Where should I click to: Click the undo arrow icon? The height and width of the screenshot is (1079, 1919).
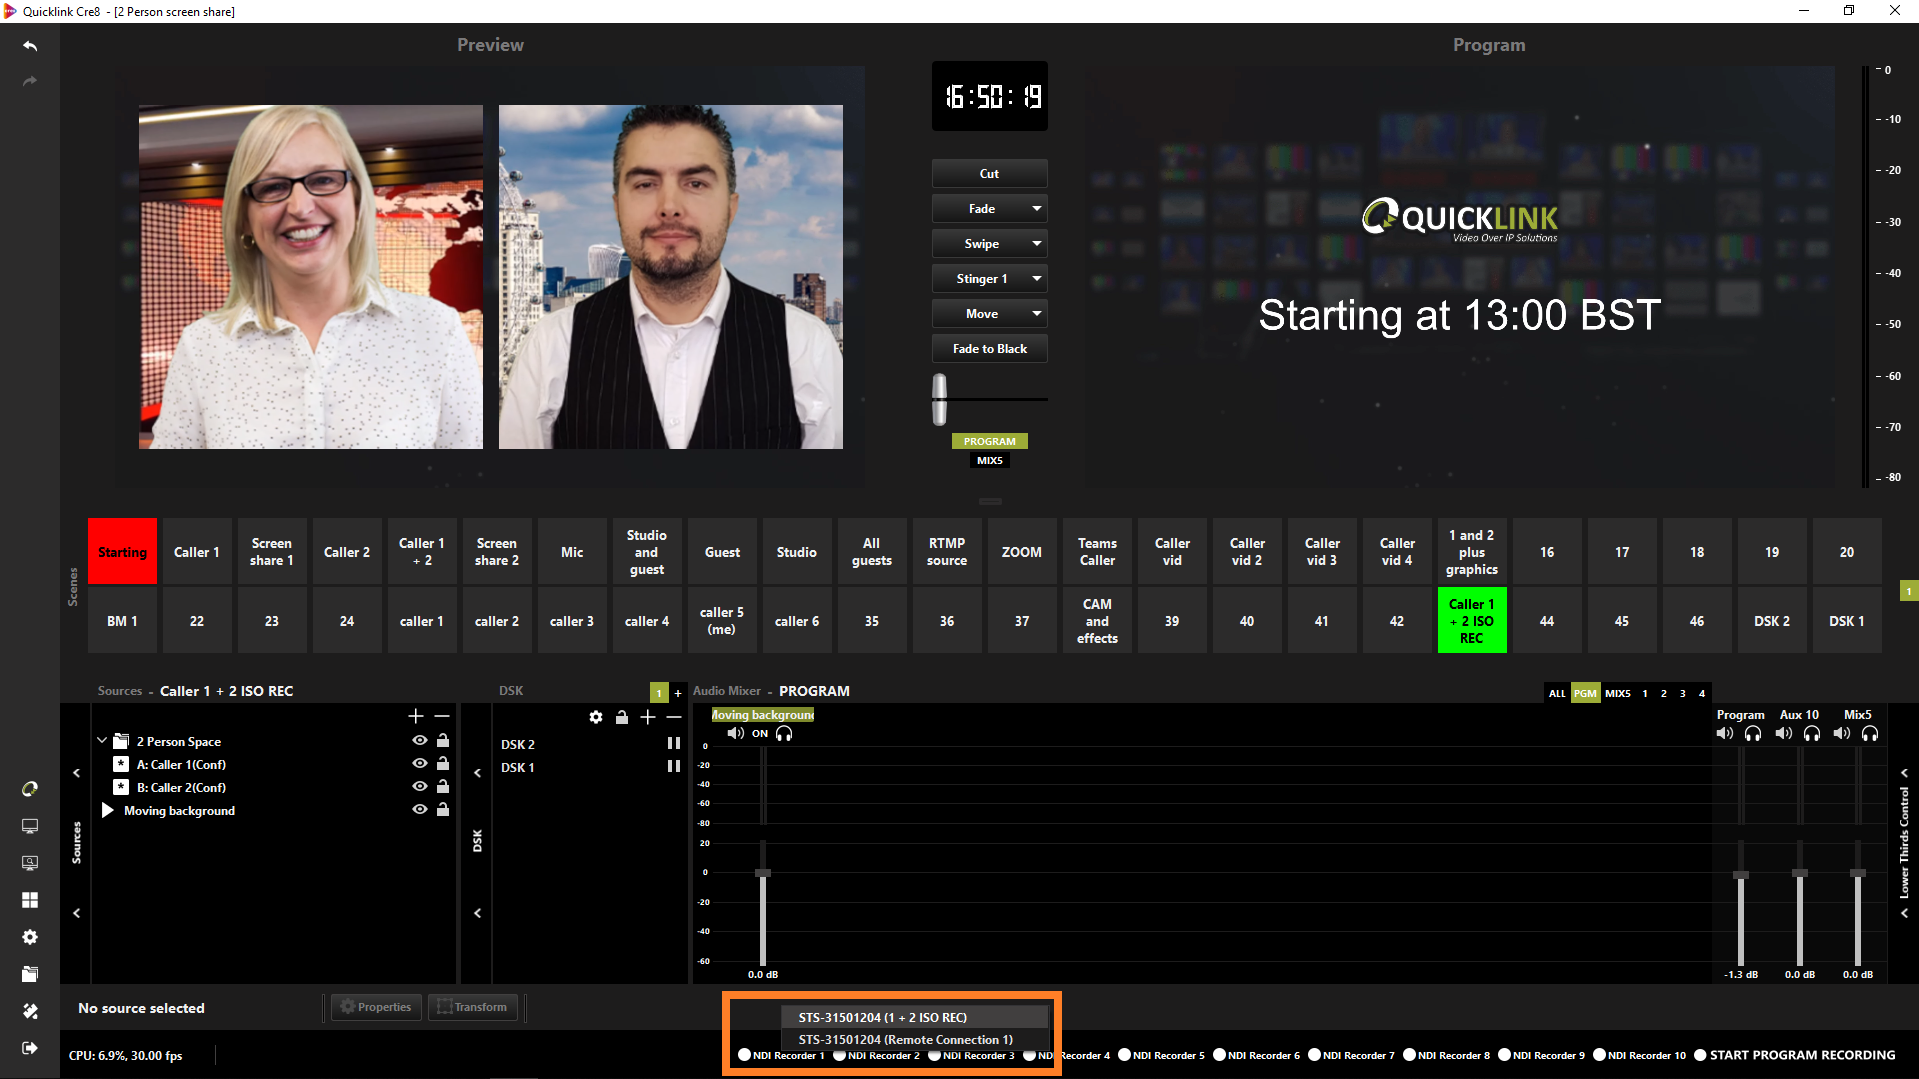click(x=30, y=46)
